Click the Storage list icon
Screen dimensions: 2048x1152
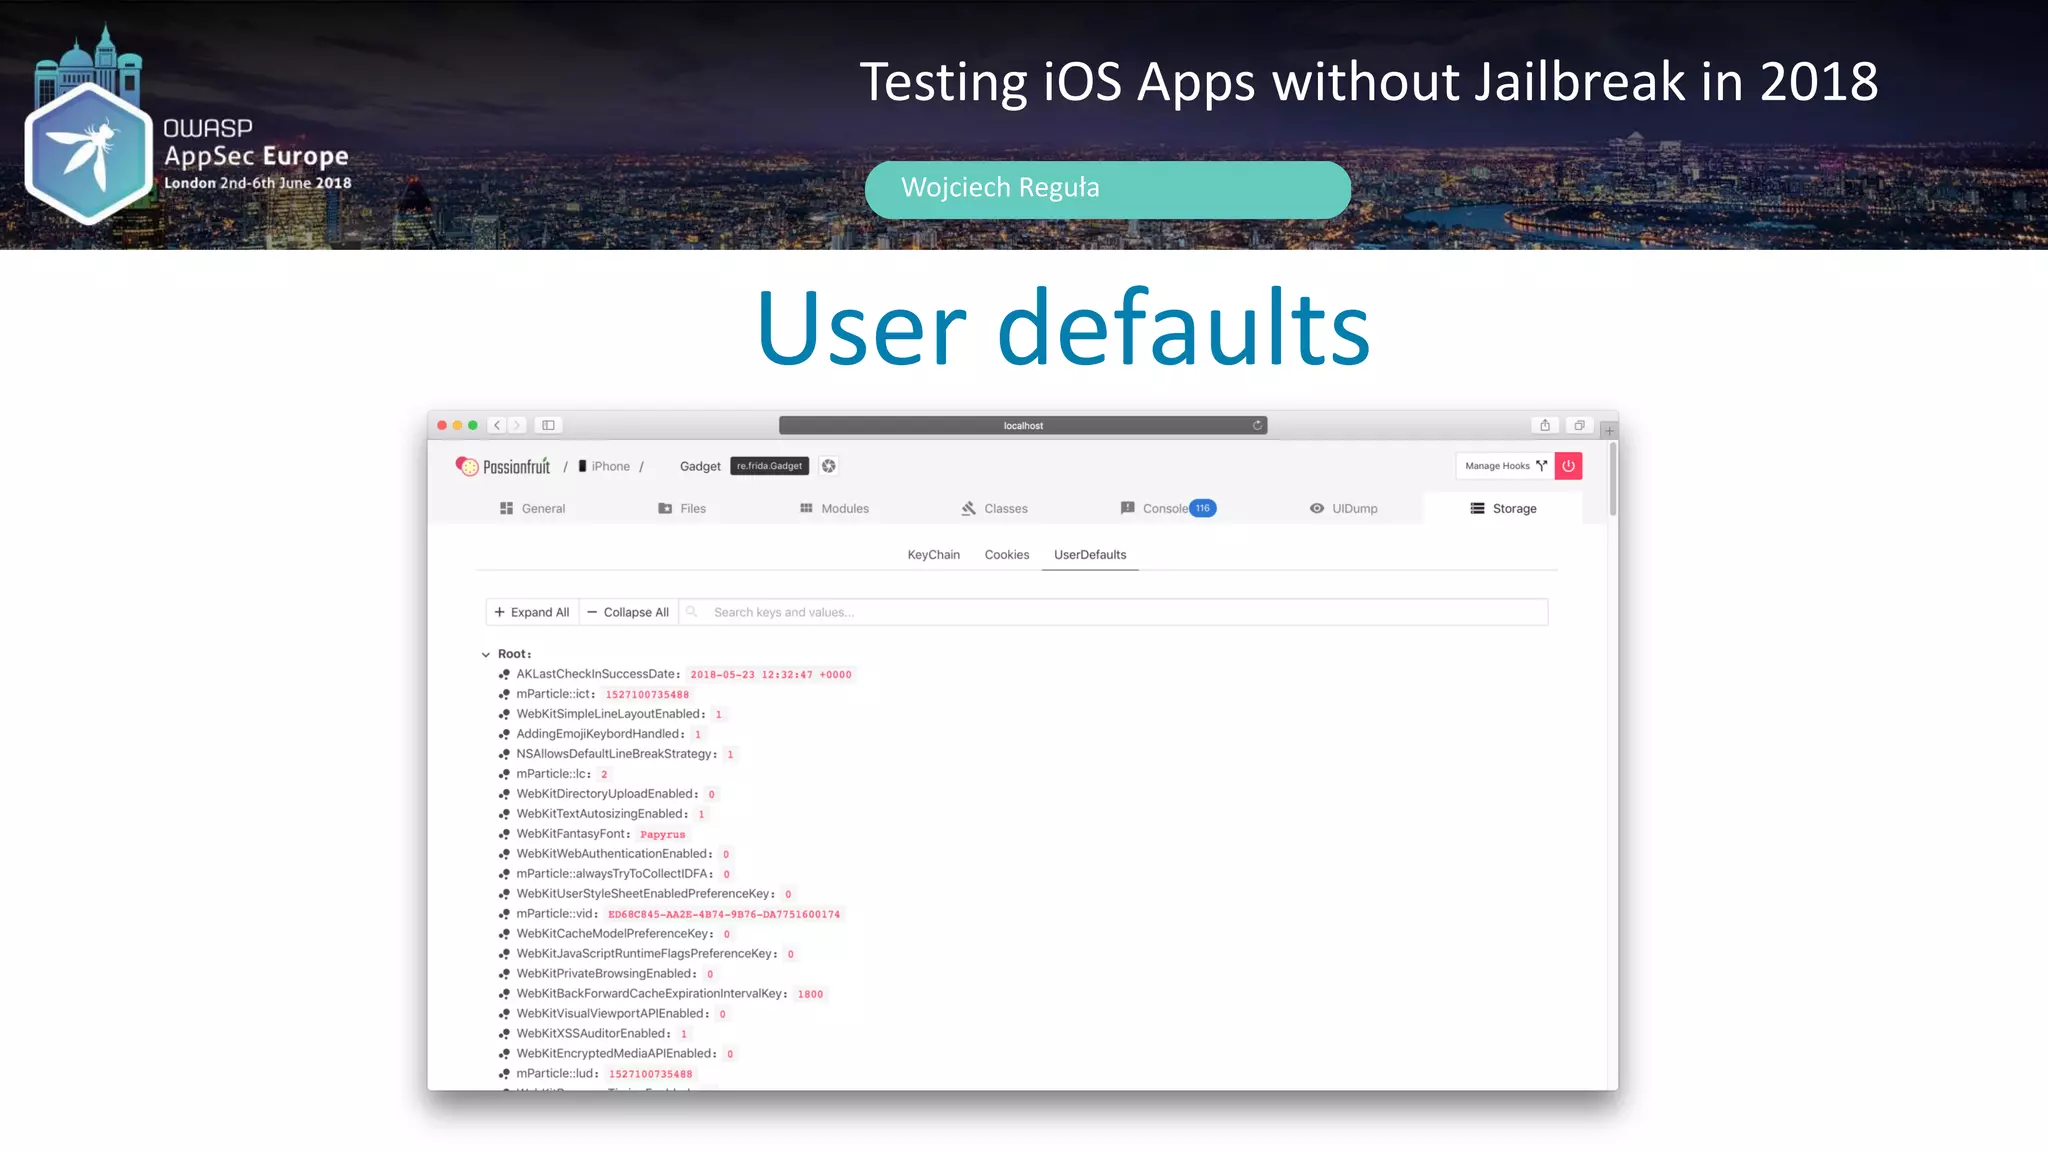click(1477, 509)
